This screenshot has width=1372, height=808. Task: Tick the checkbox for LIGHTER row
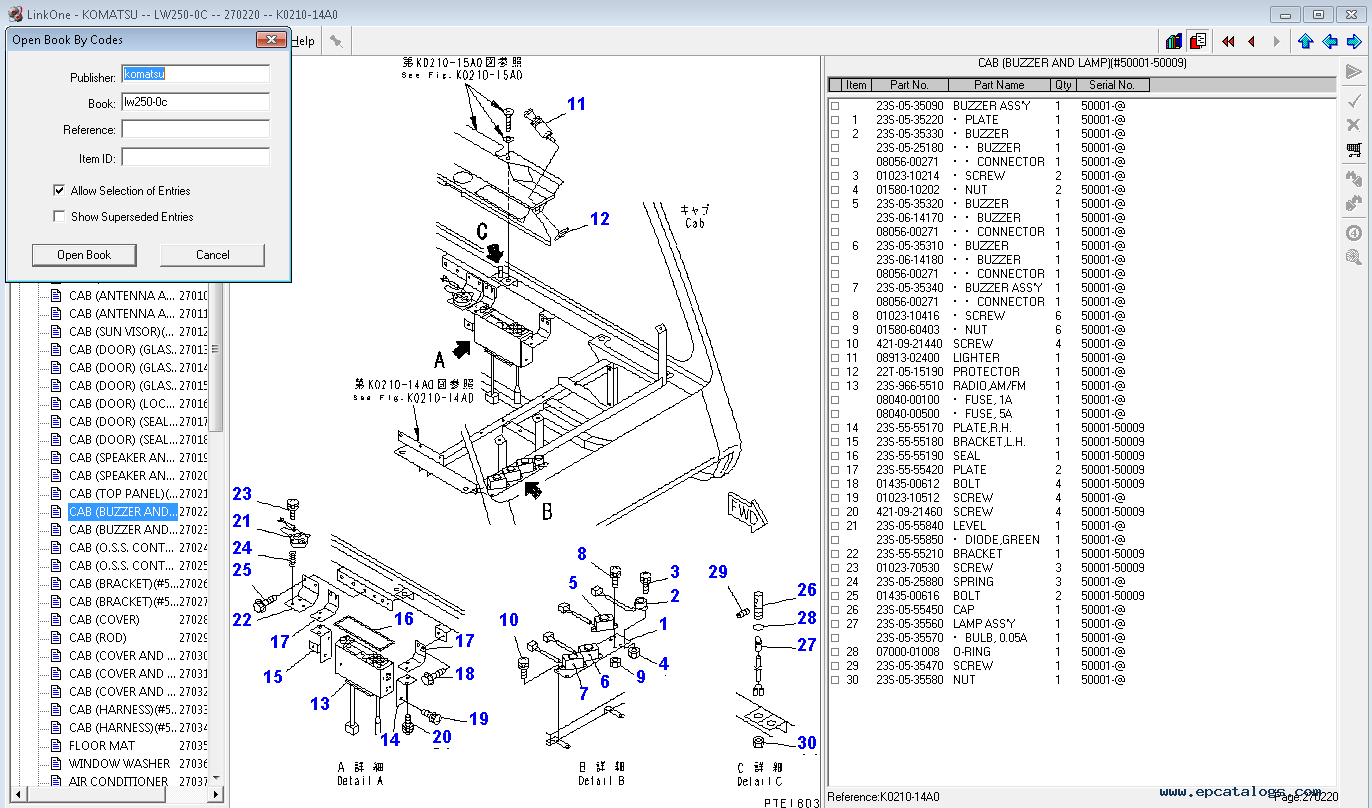835,358
